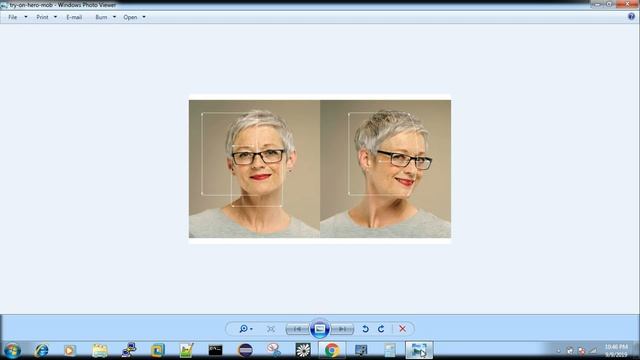Expand the zoom slider dropdown arrow
The height and width of the screenshot is (360, 640).
pyautogui.click(x=251, y=329)
